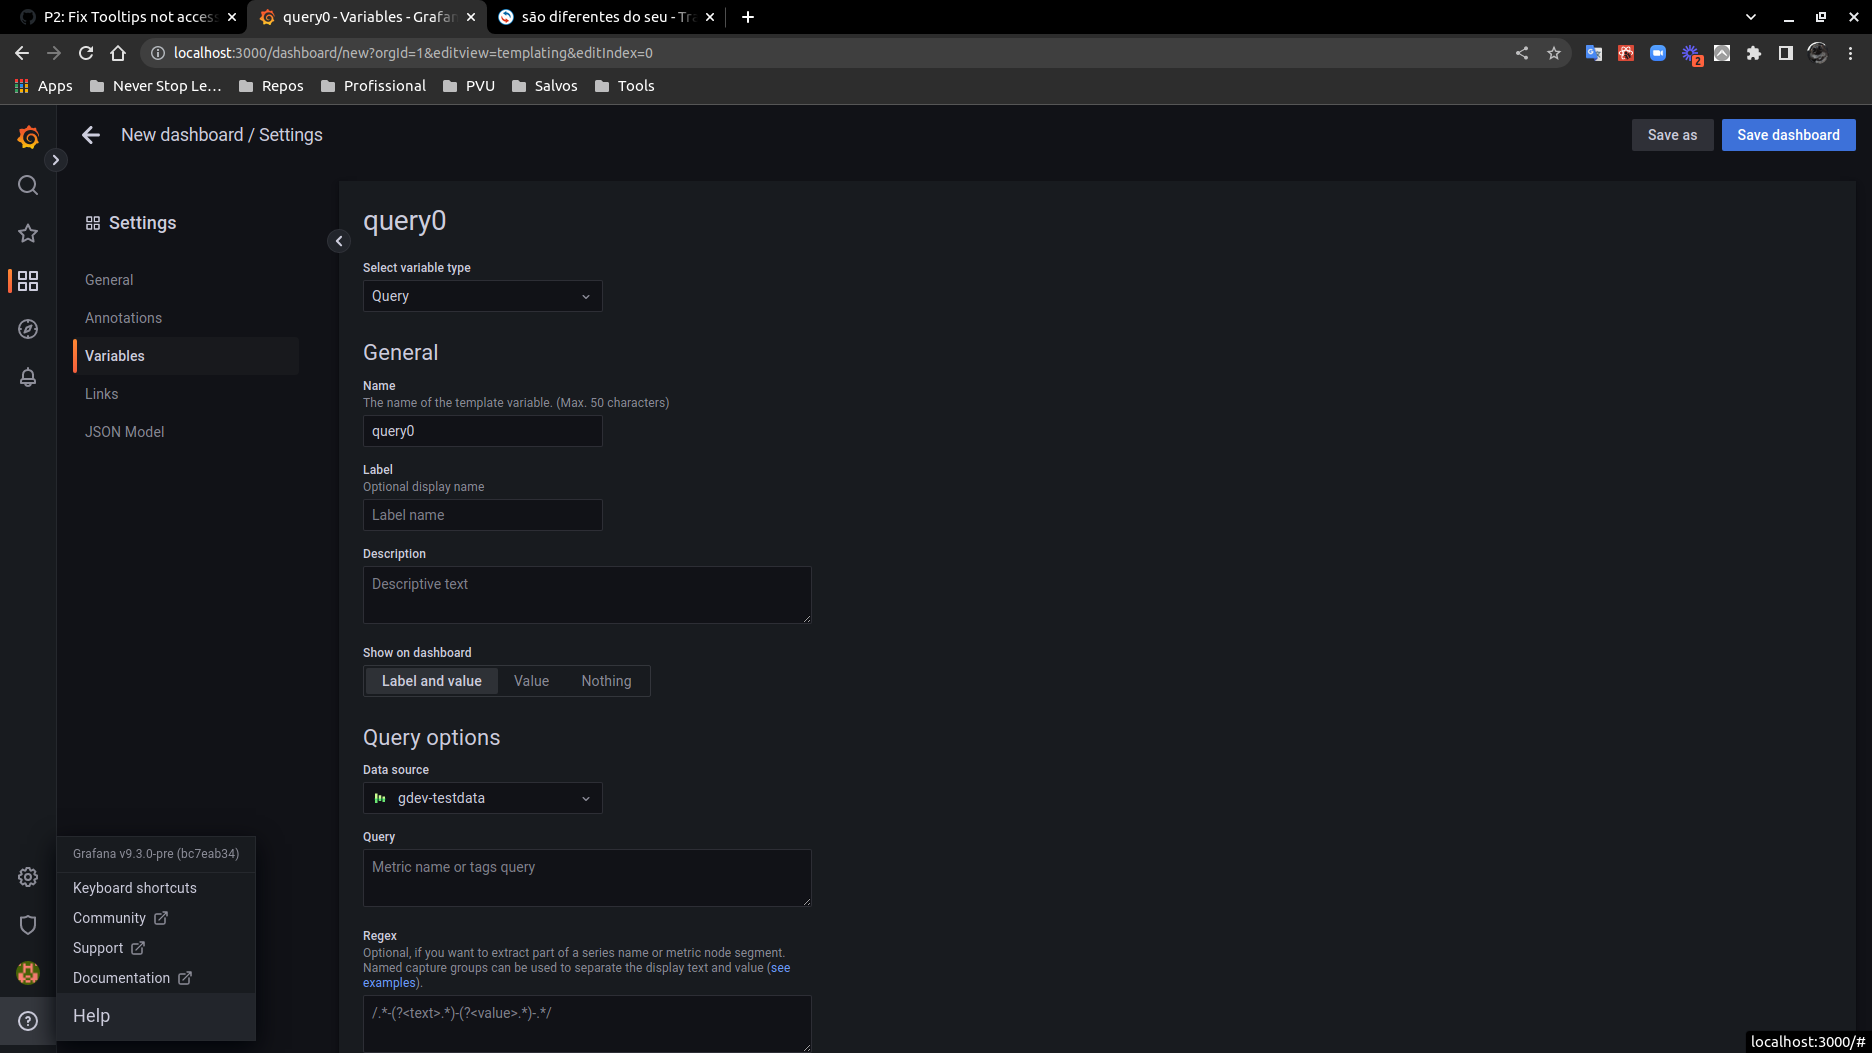1872x1053 pixels.
Task: Open Server Admin shield icon
Action: point(28,925)
